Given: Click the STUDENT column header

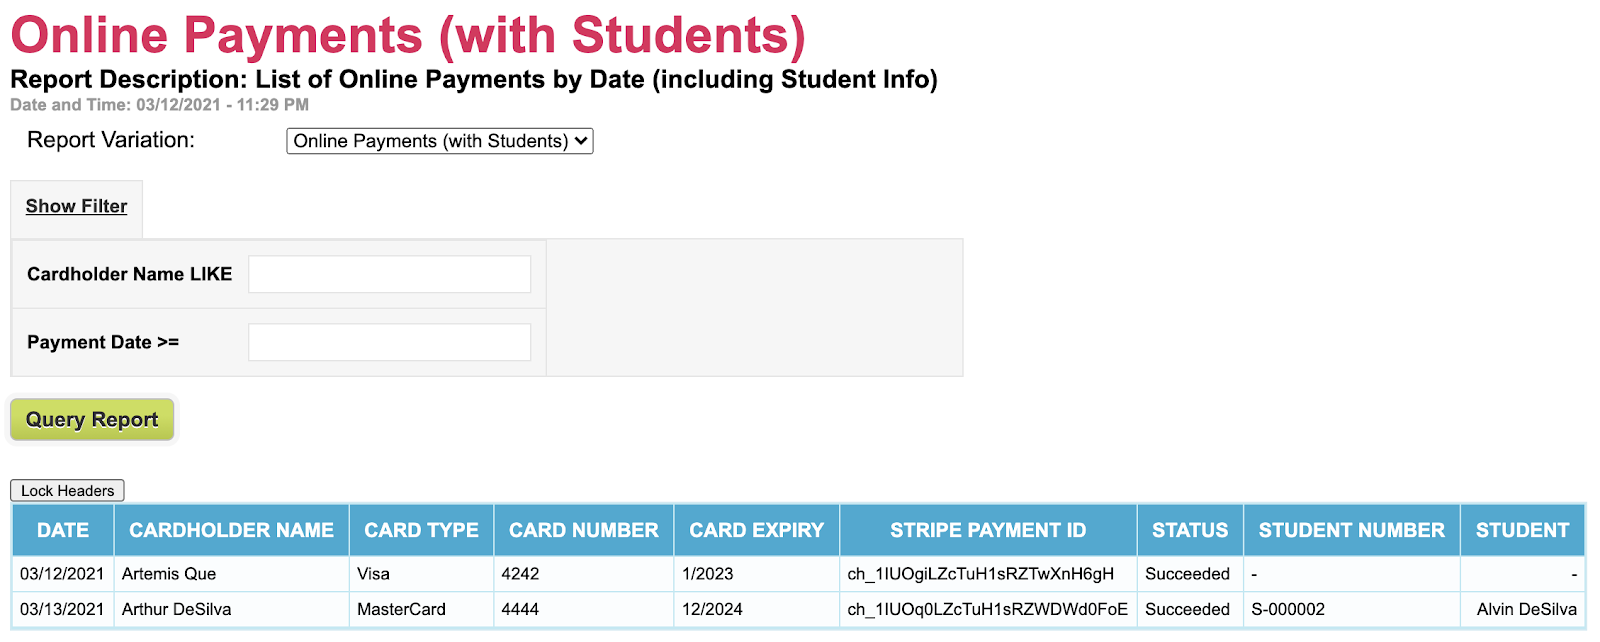Looking at the screenshot, I should [x=1522, y=530].
